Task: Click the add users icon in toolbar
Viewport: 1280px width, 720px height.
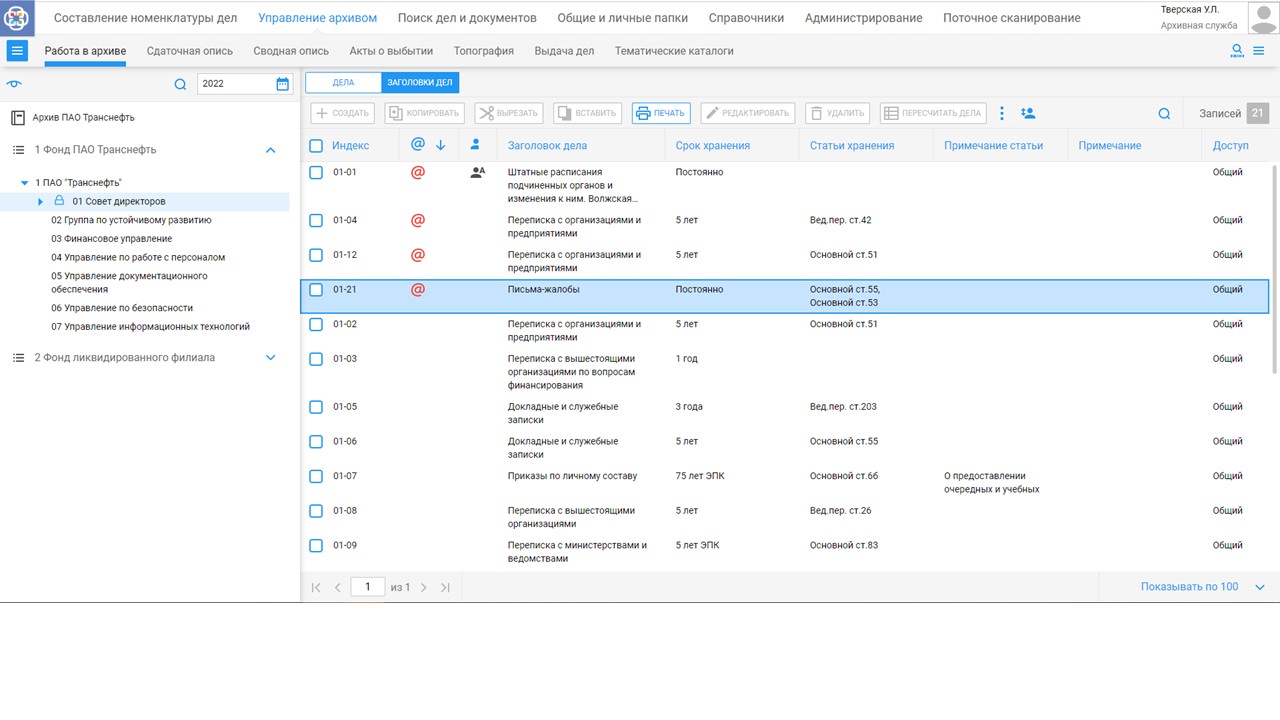Action: click(x=1028, y=114)
